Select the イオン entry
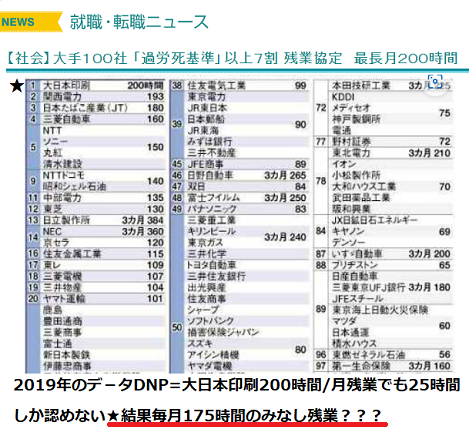 (x=344, y=164)
